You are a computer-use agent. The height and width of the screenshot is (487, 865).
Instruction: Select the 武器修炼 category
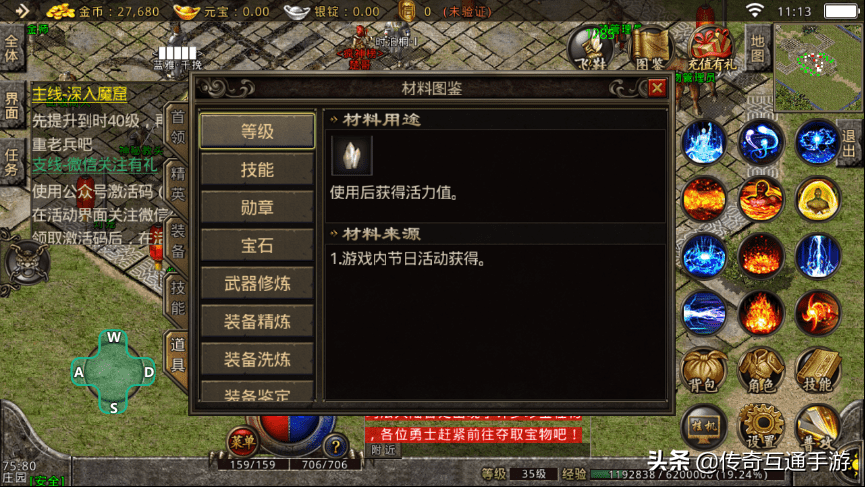(x=257, y=283)
